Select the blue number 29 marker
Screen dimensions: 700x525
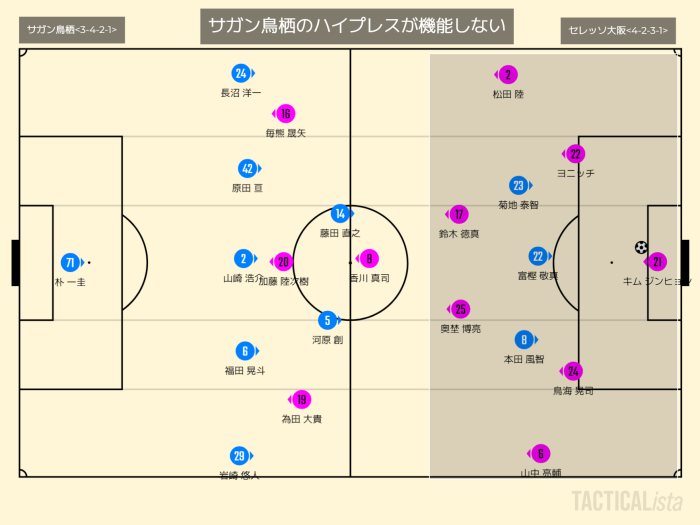coord(239,455)
